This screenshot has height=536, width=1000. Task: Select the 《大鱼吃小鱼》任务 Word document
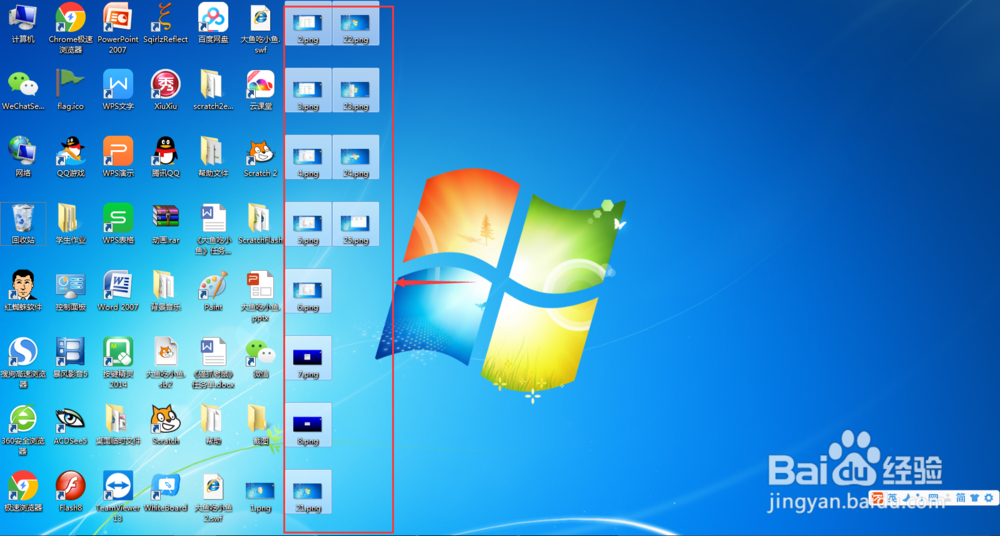coord(213,229)
